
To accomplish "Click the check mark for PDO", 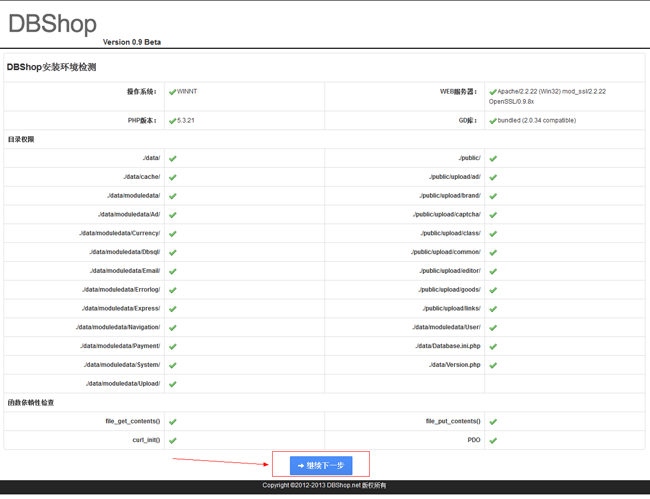I will pyautogui.click(x=493, y=441).
